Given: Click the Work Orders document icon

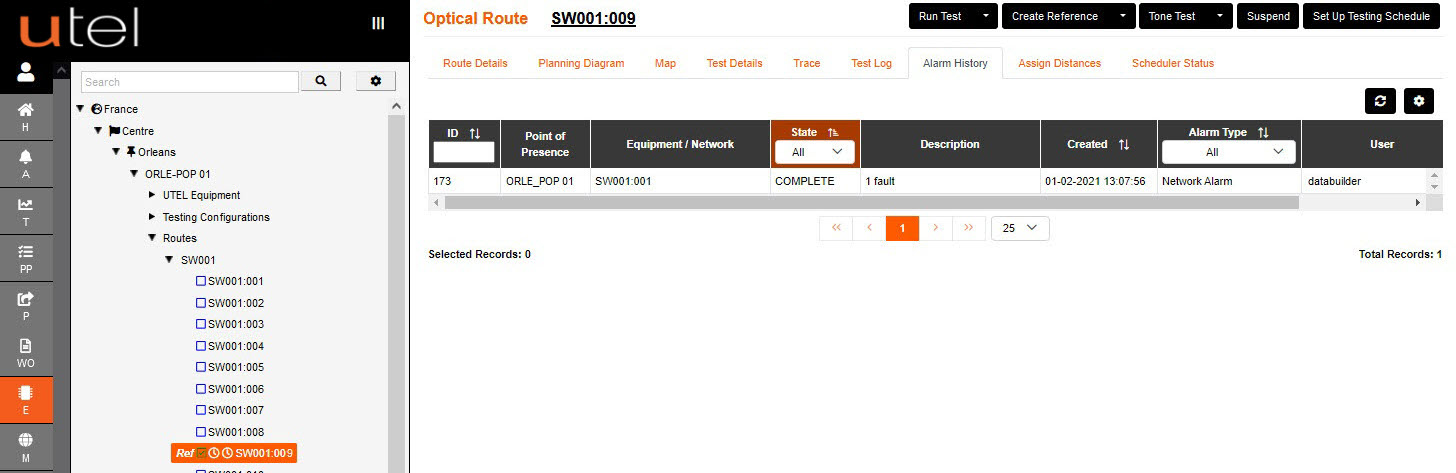Looking at the screenshot, I should pyautogui.click(x=26, y=346).
